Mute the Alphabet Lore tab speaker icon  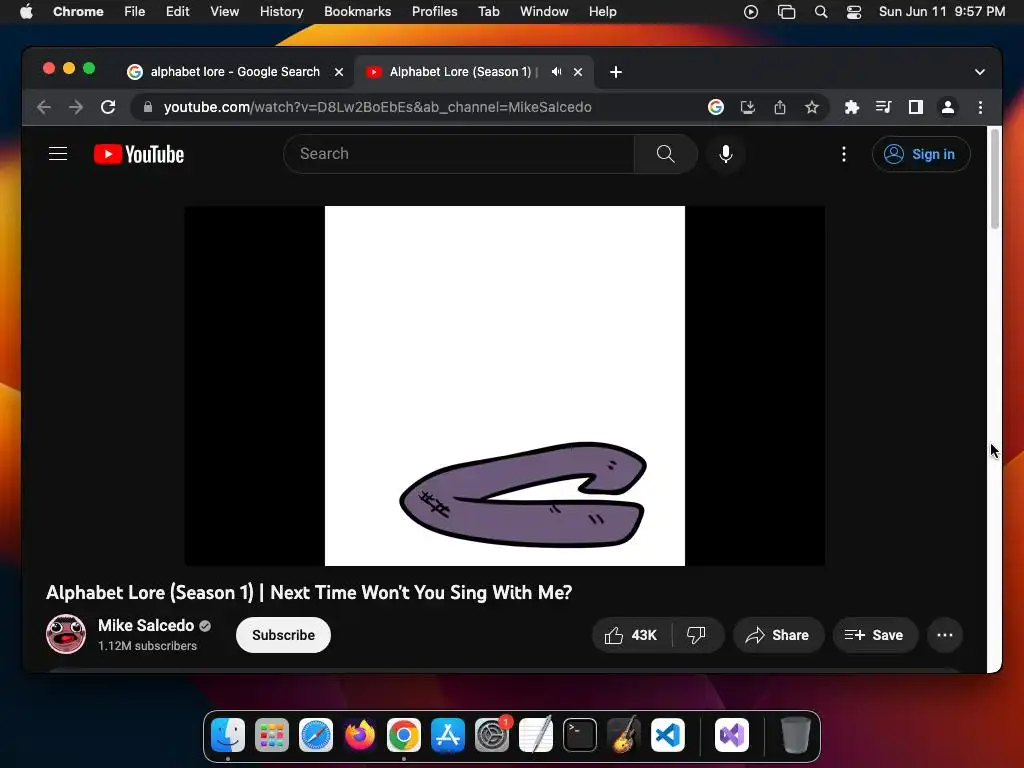[x=556, y=72]
